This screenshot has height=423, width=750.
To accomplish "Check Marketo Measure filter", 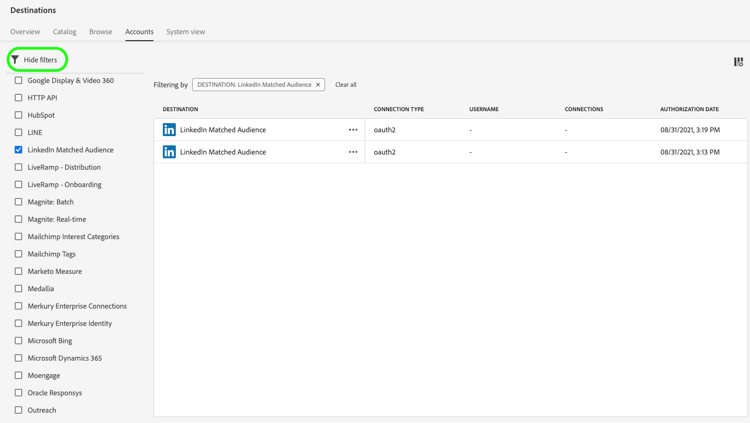I will (x=18, y=271).
